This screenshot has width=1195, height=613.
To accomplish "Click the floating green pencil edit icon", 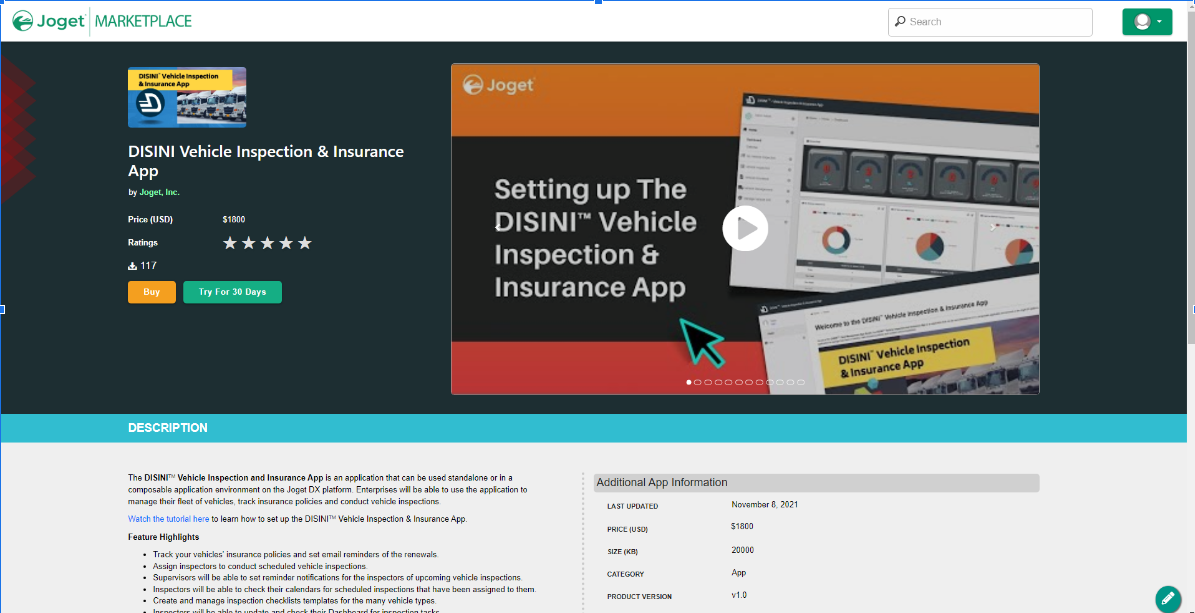I will 1167,598.
